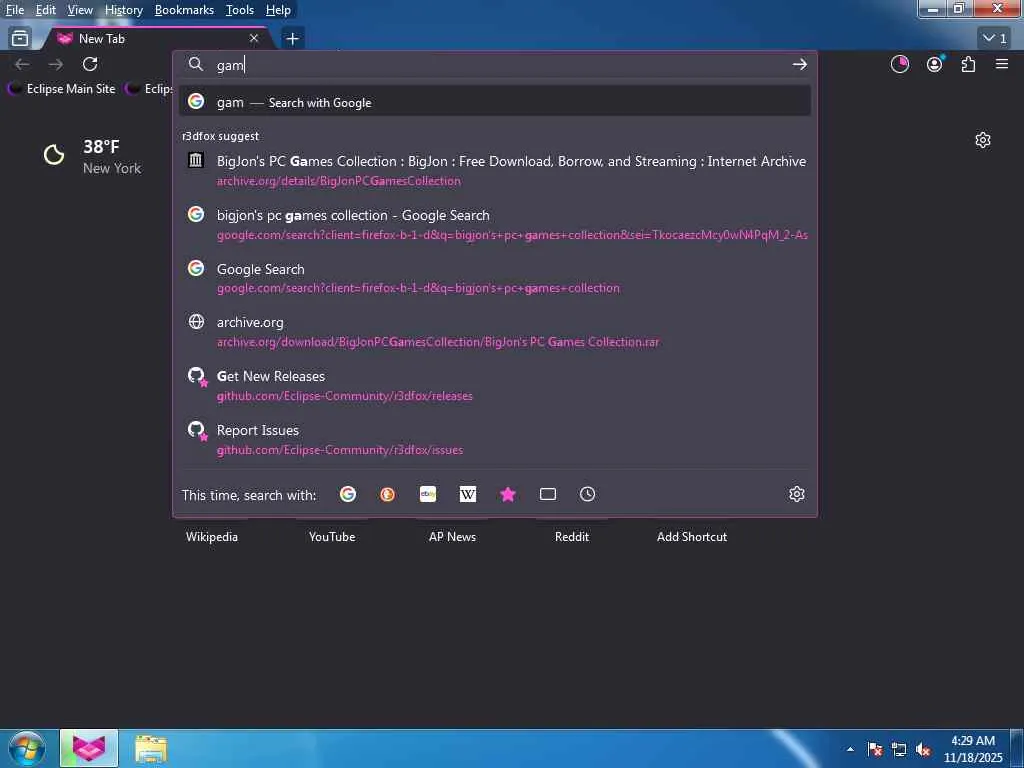Open BigJon's PC Games Collection Internet Archive result
The image size is (1024, 768).
tap(495, 170)
